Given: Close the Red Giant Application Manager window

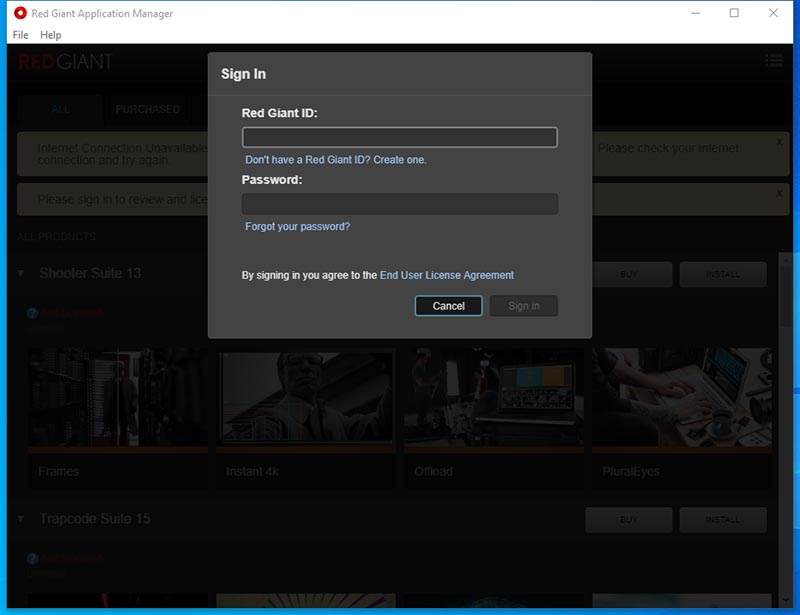Looking at the screenshot, I should [773, 13].
